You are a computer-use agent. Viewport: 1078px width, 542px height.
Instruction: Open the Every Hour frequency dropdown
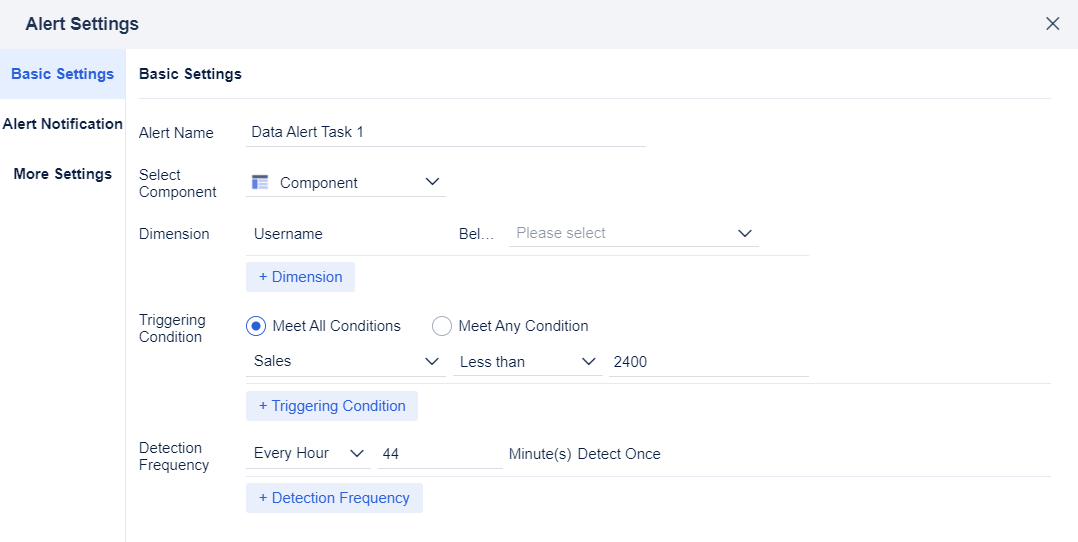(x=308, y=454)
